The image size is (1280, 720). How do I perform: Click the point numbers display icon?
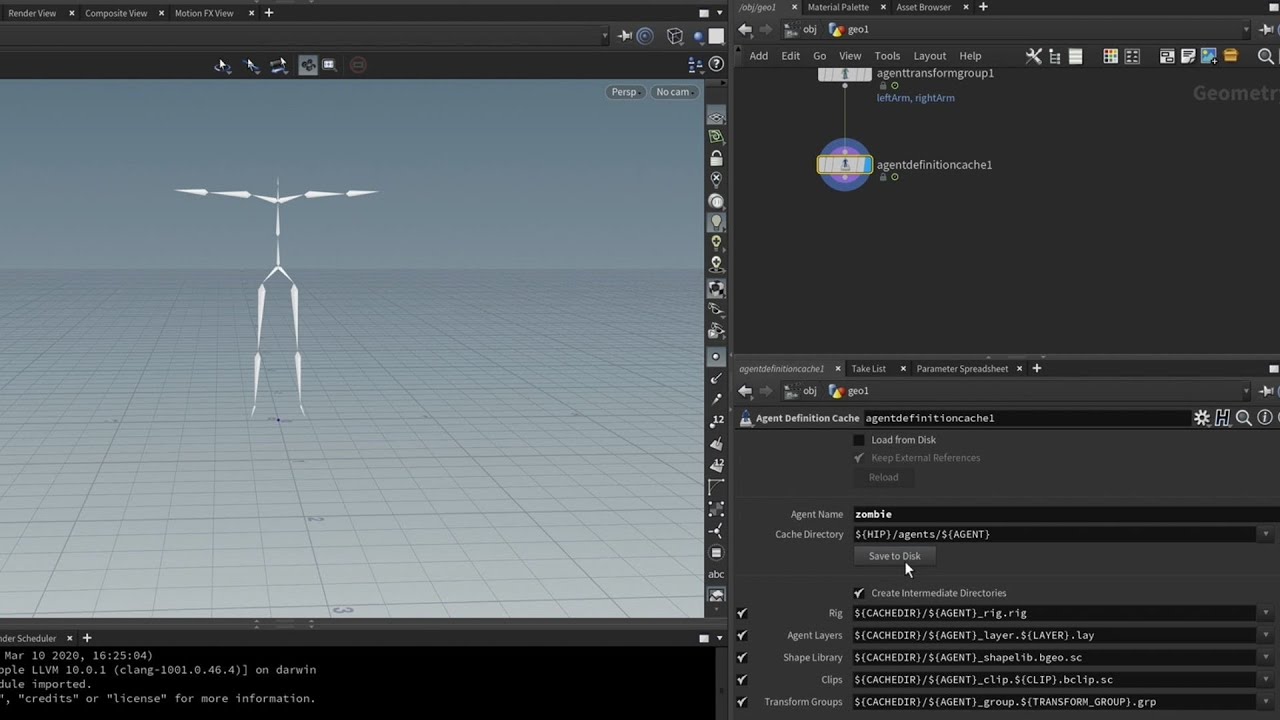tap(716, 421)
